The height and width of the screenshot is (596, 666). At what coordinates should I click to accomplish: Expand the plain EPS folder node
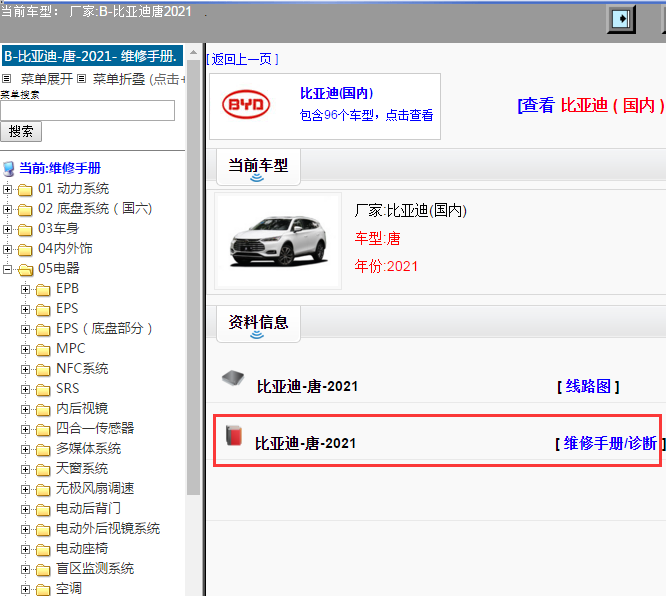click(x=25, y=309)
